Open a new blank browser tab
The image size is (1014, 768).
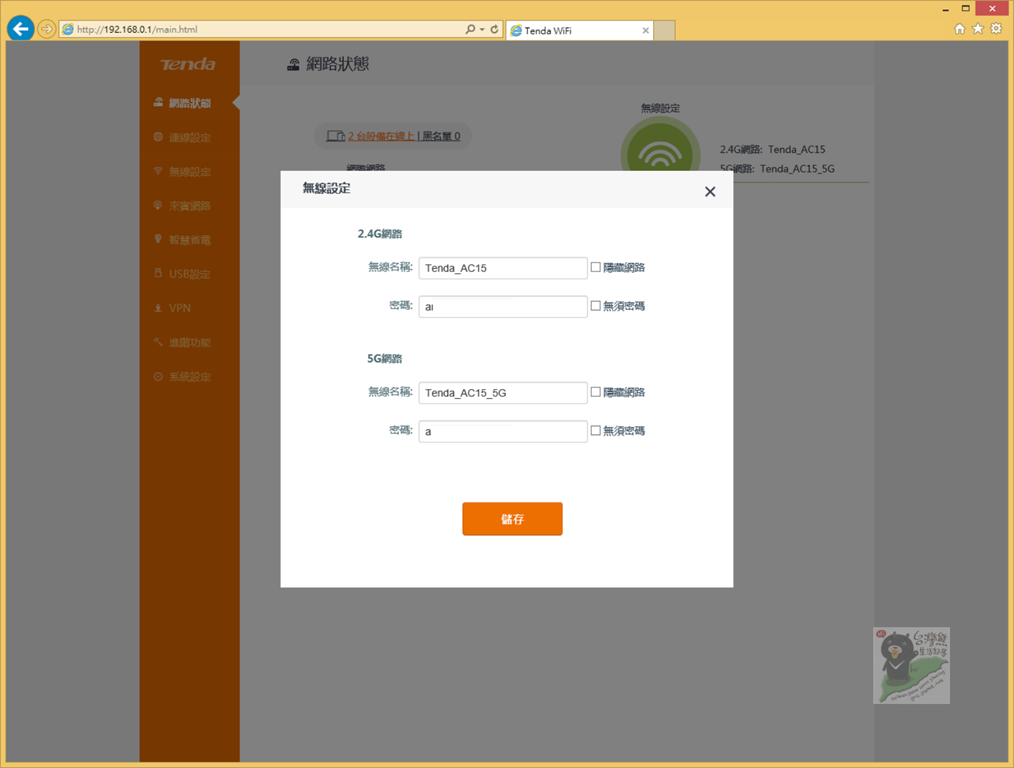[x=664, y=30]
